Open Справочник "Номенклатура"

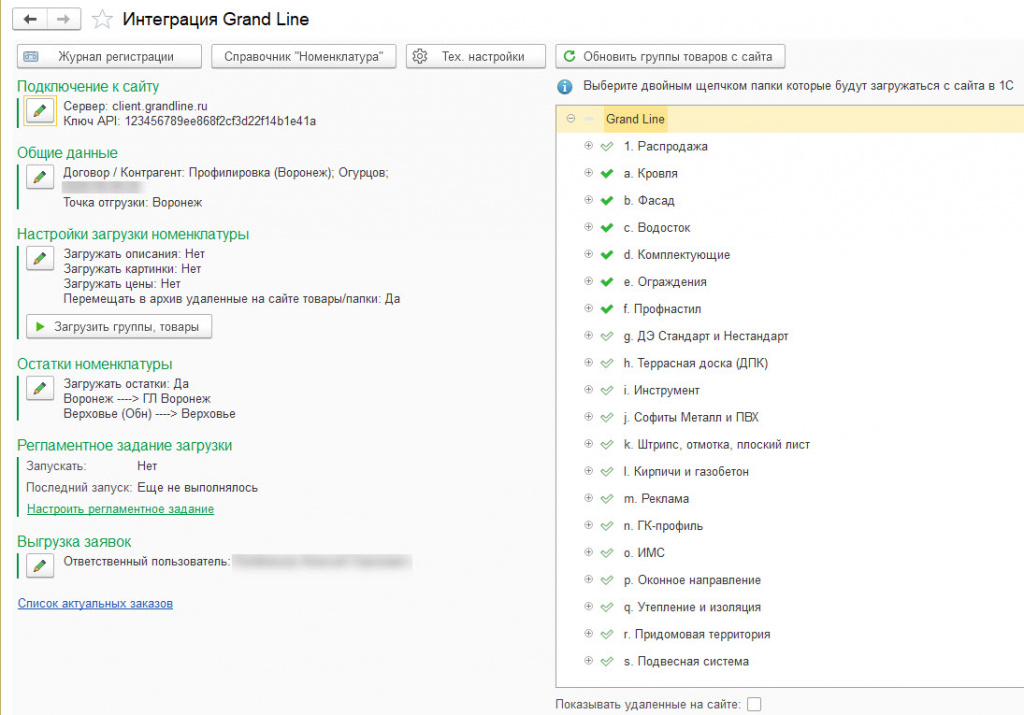pos(304,57)
